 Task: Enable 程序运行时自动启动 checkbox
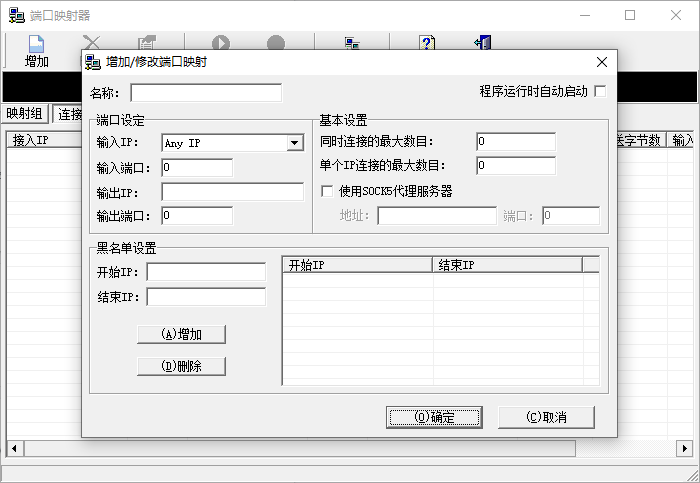pos(600,92)
